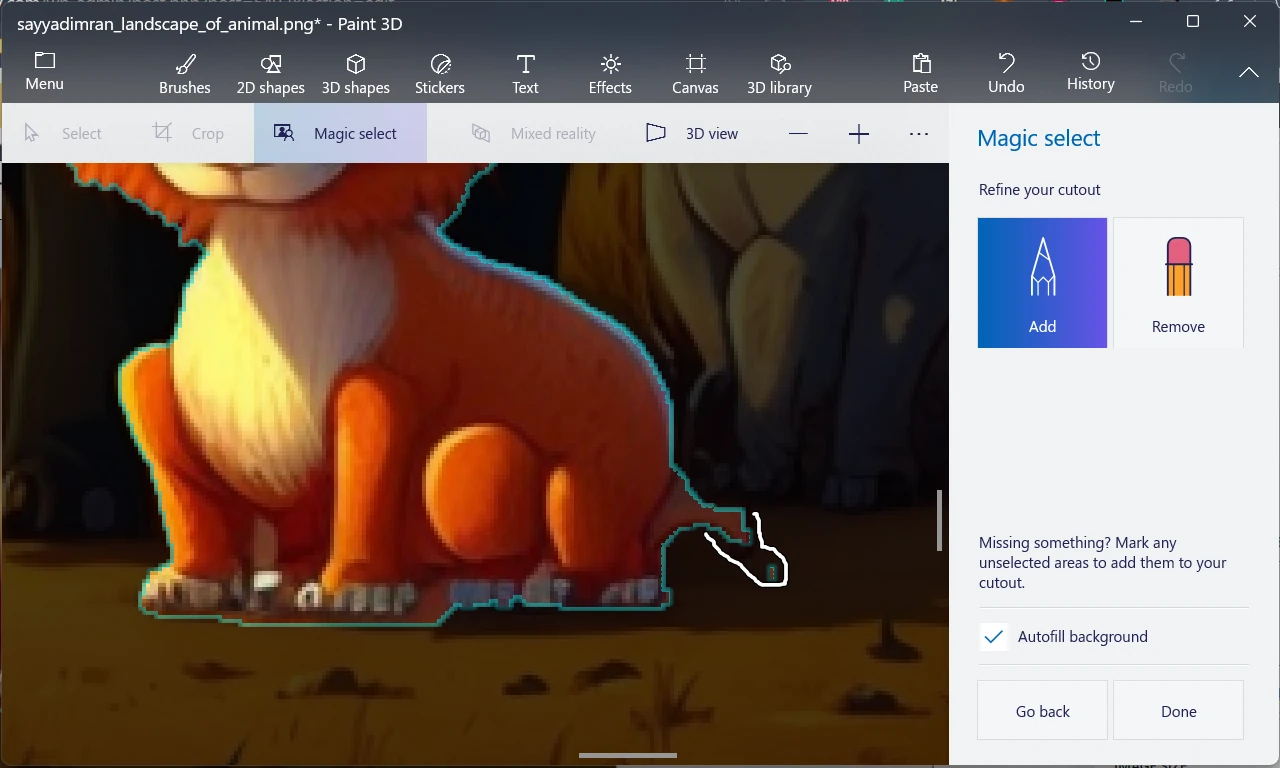
Task: Undo the last action
Action: (x=1005, y=72)
